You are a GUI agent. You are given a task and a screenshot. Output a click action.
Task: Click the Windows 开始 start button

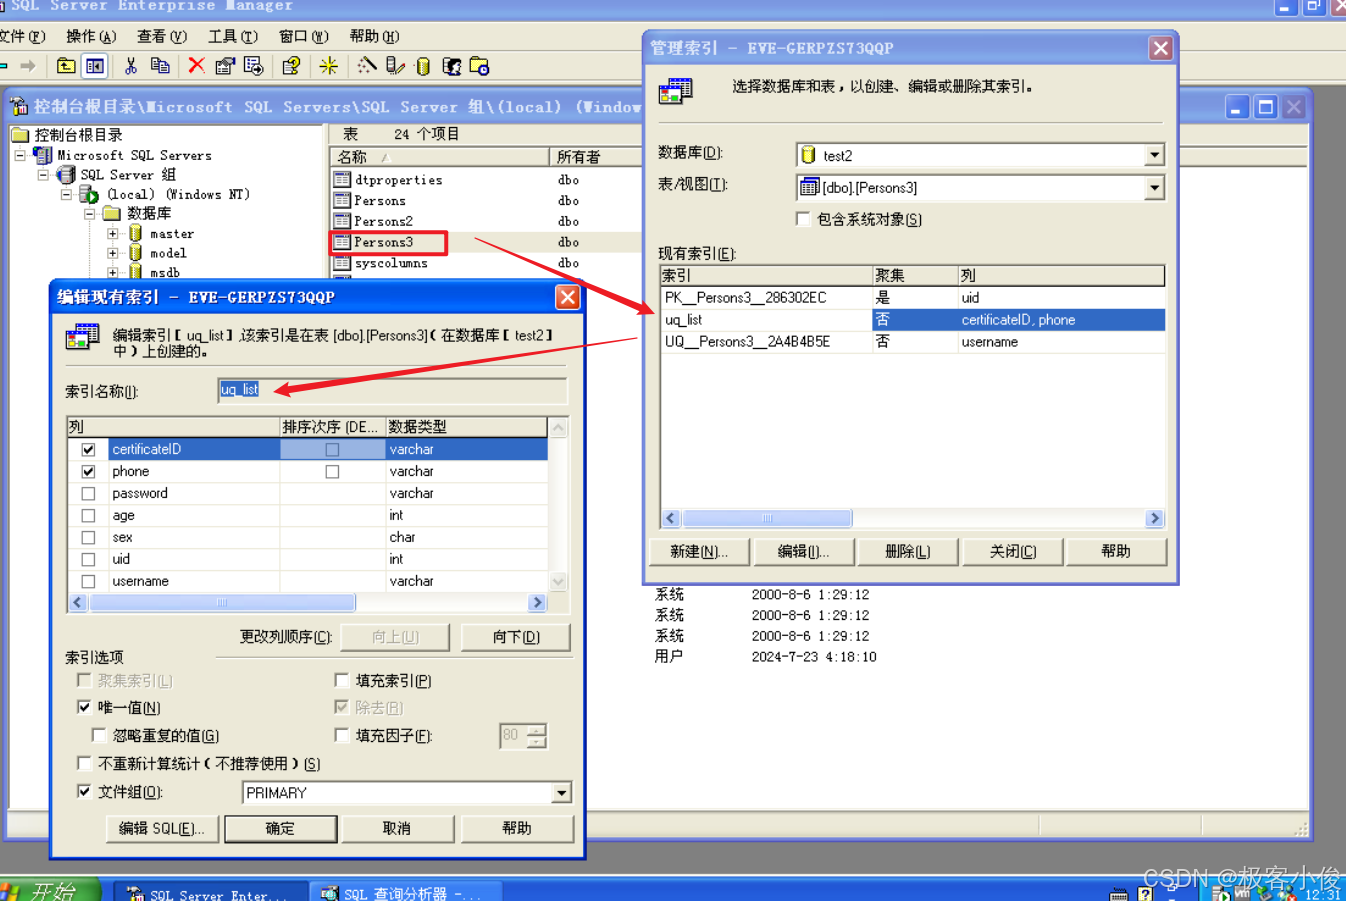coord(50,890)
